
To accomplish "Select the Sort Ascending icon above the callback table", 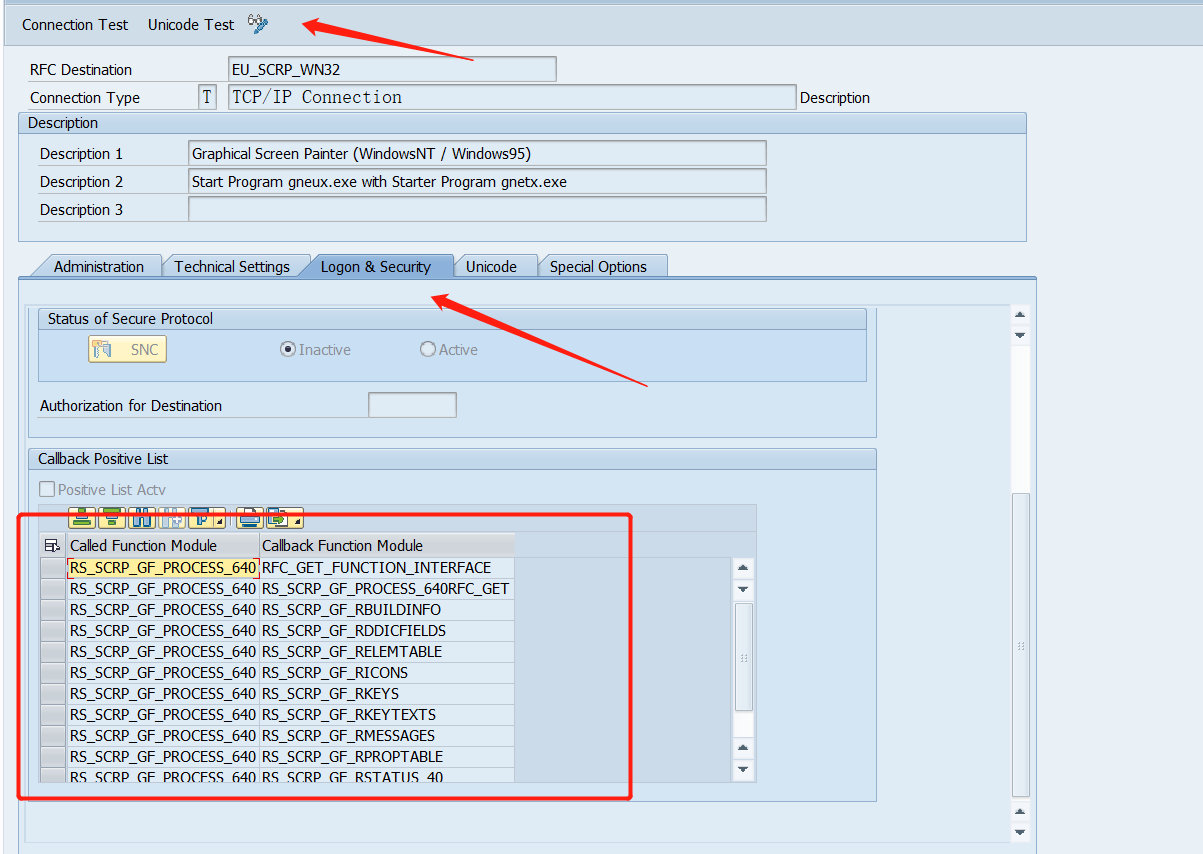I will tap(81, 517).
